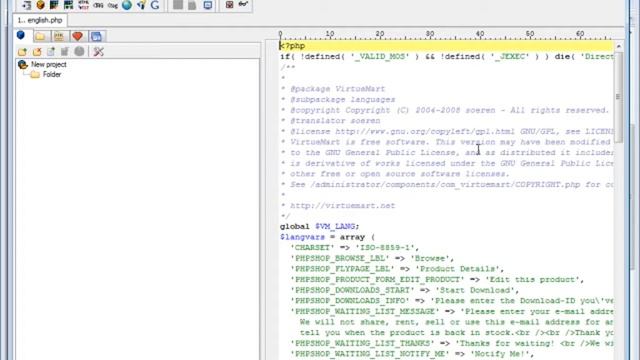640x360 pixels.
Task: Click the arrow-with-lines icon left of cube
Action: pos(27,5)
